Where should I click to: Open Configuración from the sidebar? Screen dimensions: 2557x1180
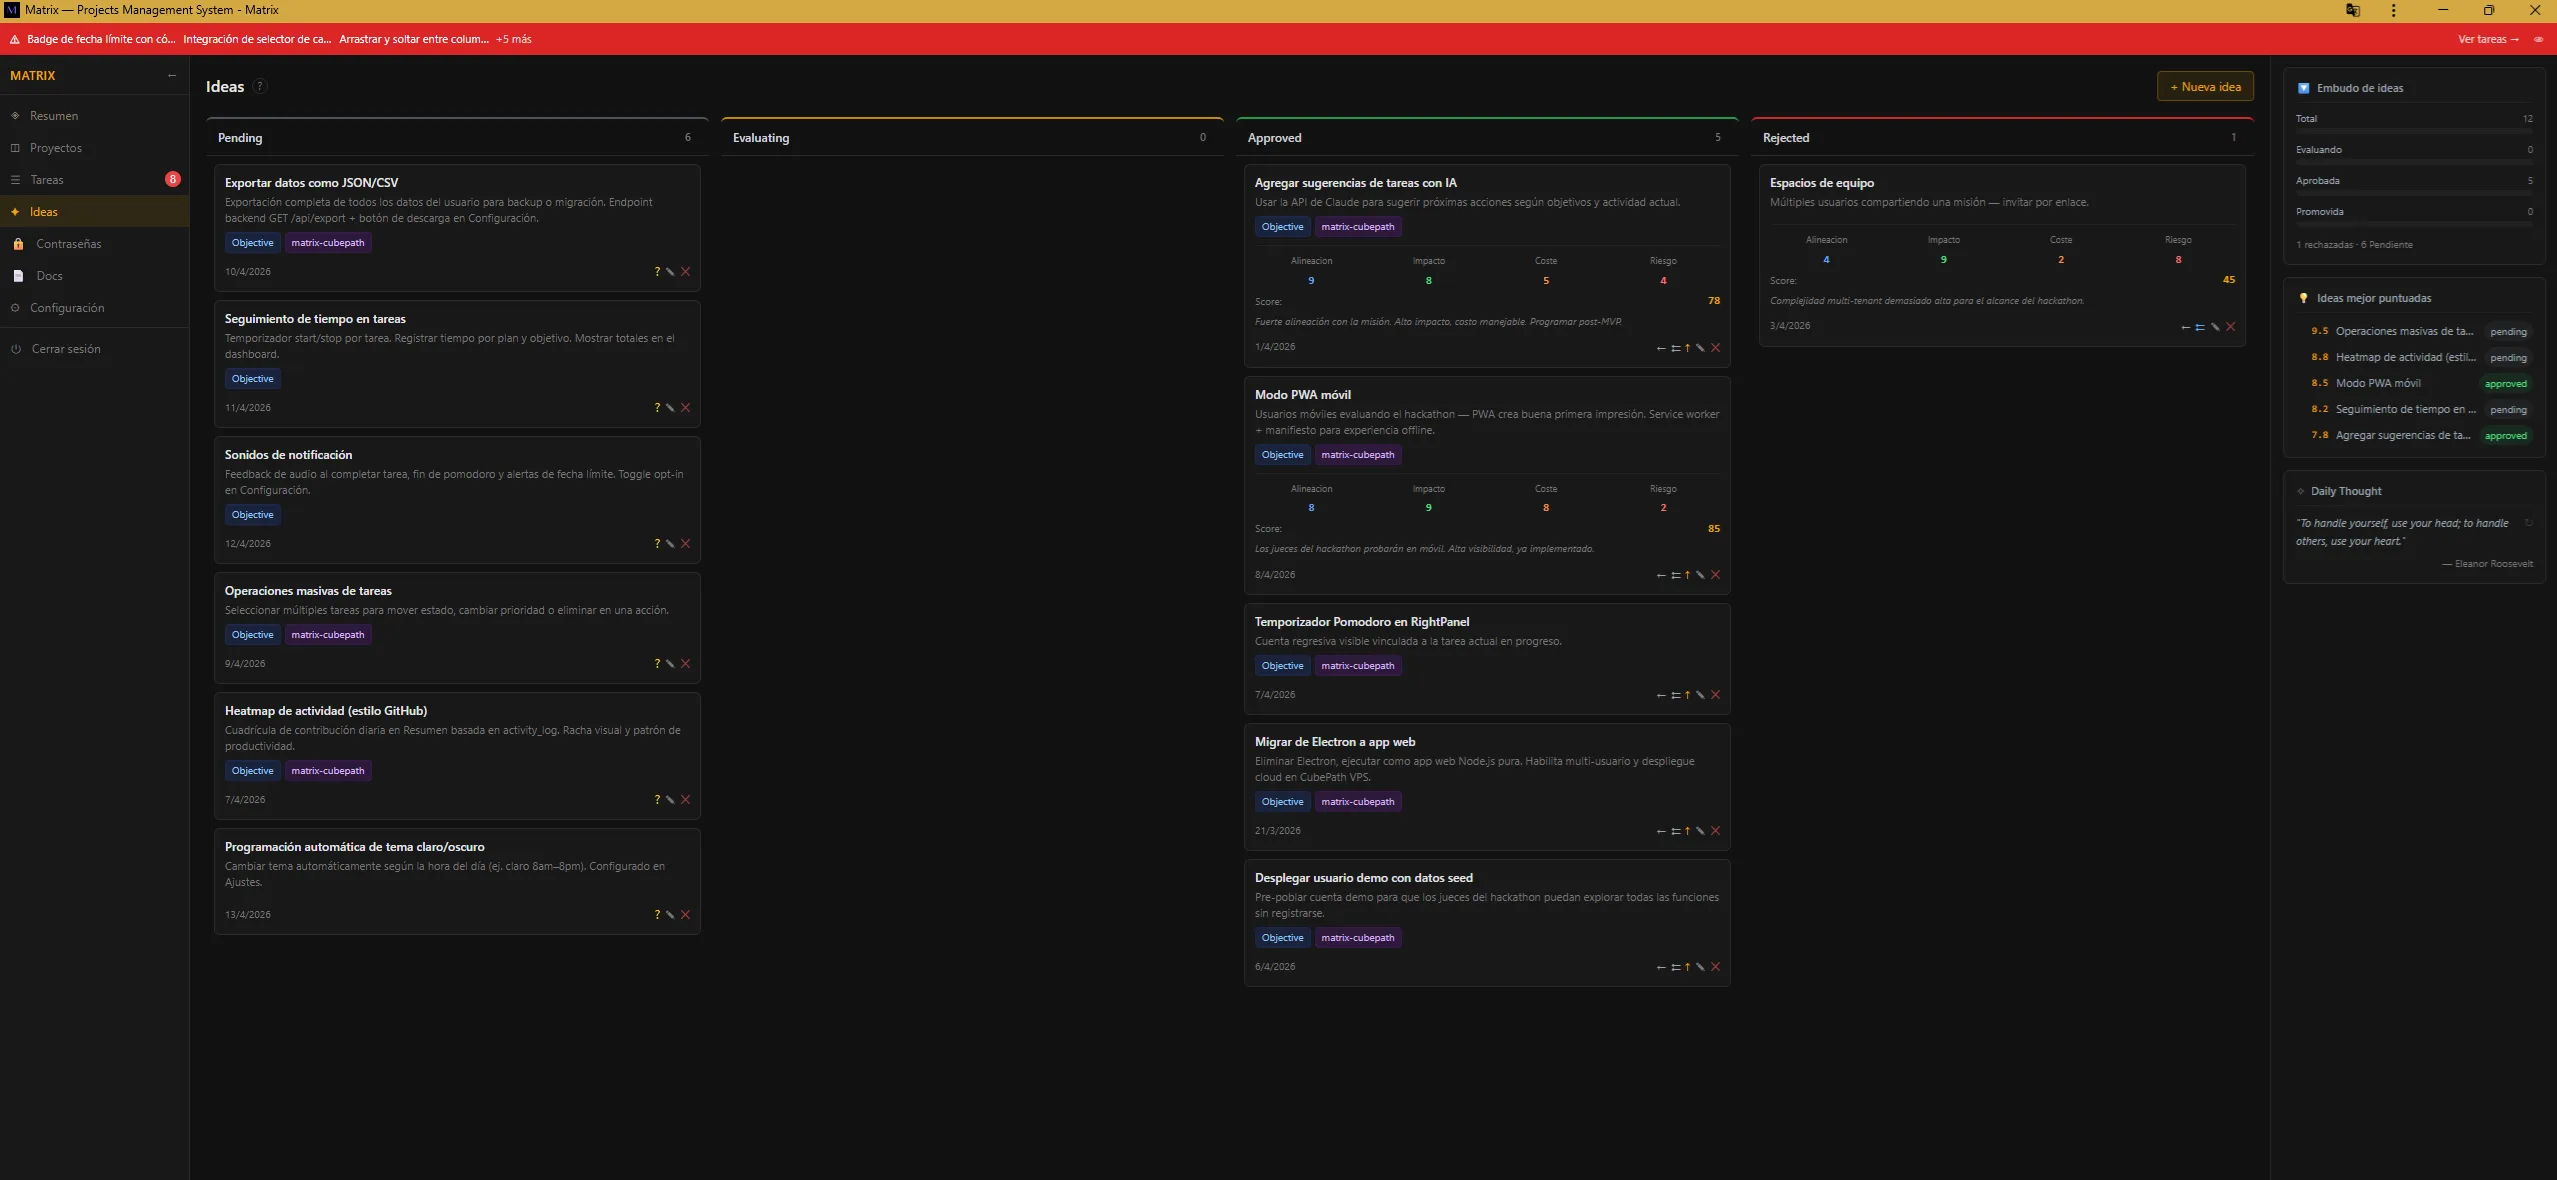67,307
